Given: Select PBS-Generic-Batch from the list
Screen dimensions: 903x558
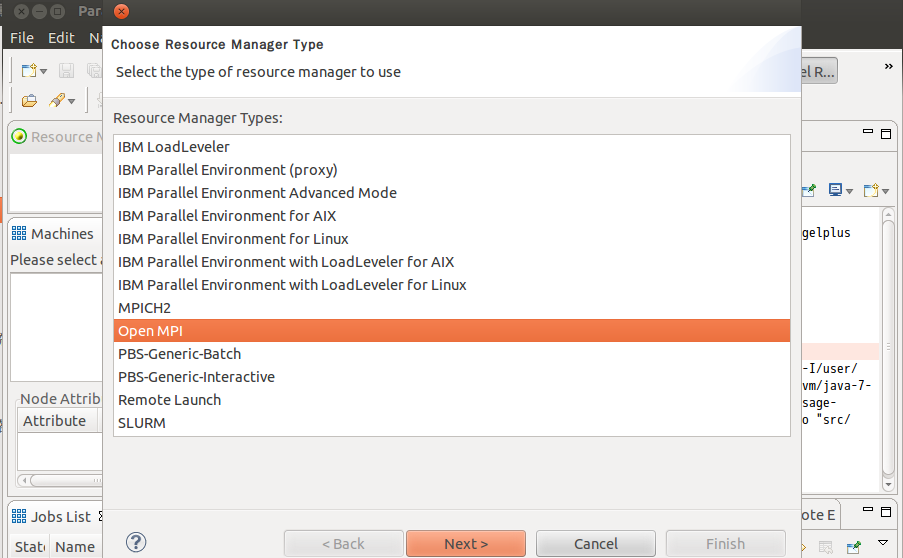Looking at the screenshot, I should point(452,354).
